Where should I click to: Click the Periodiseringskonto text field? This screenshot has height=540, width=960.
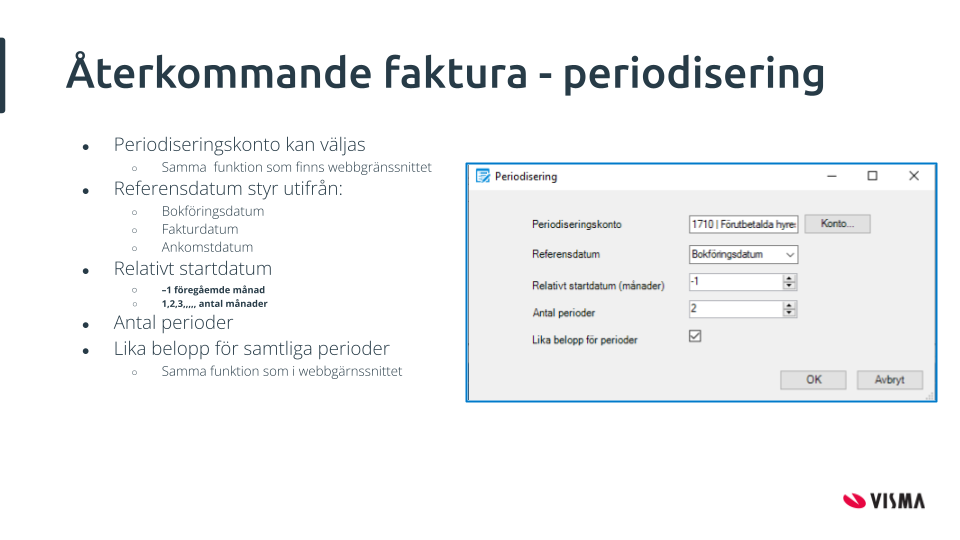[x=743, y=225]
